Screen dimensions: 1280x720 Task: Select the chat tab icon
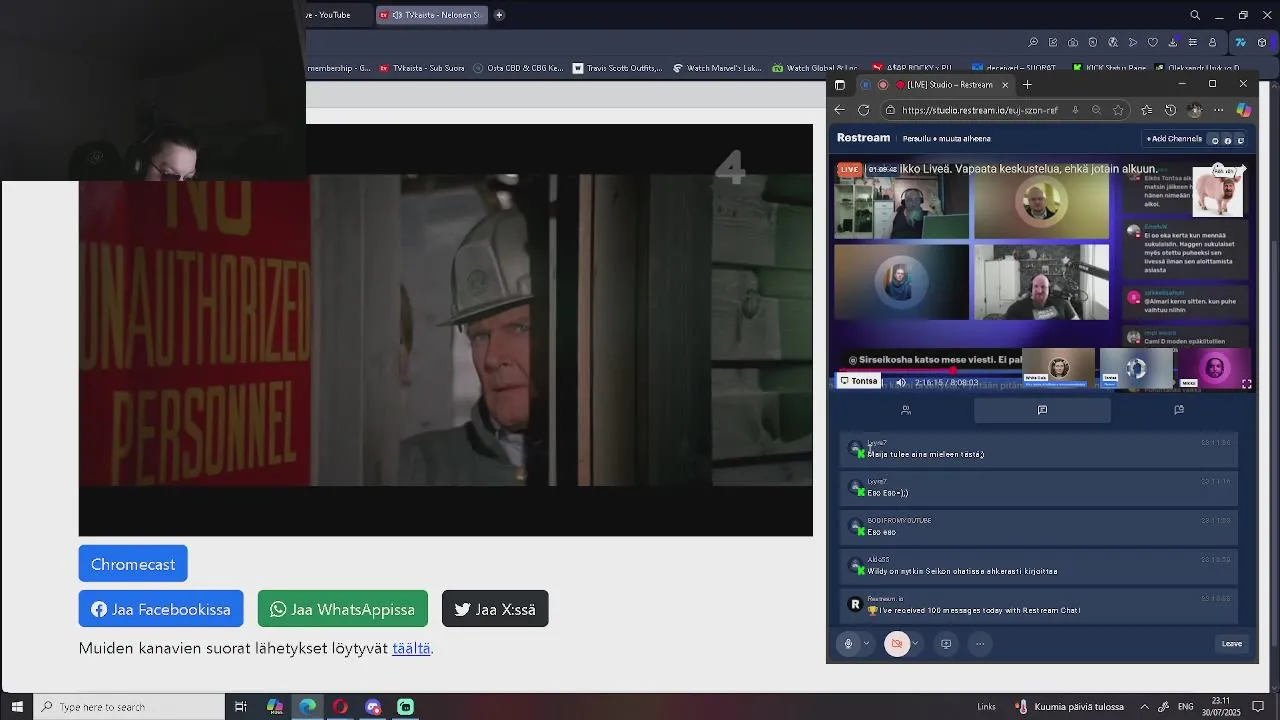1042,410
